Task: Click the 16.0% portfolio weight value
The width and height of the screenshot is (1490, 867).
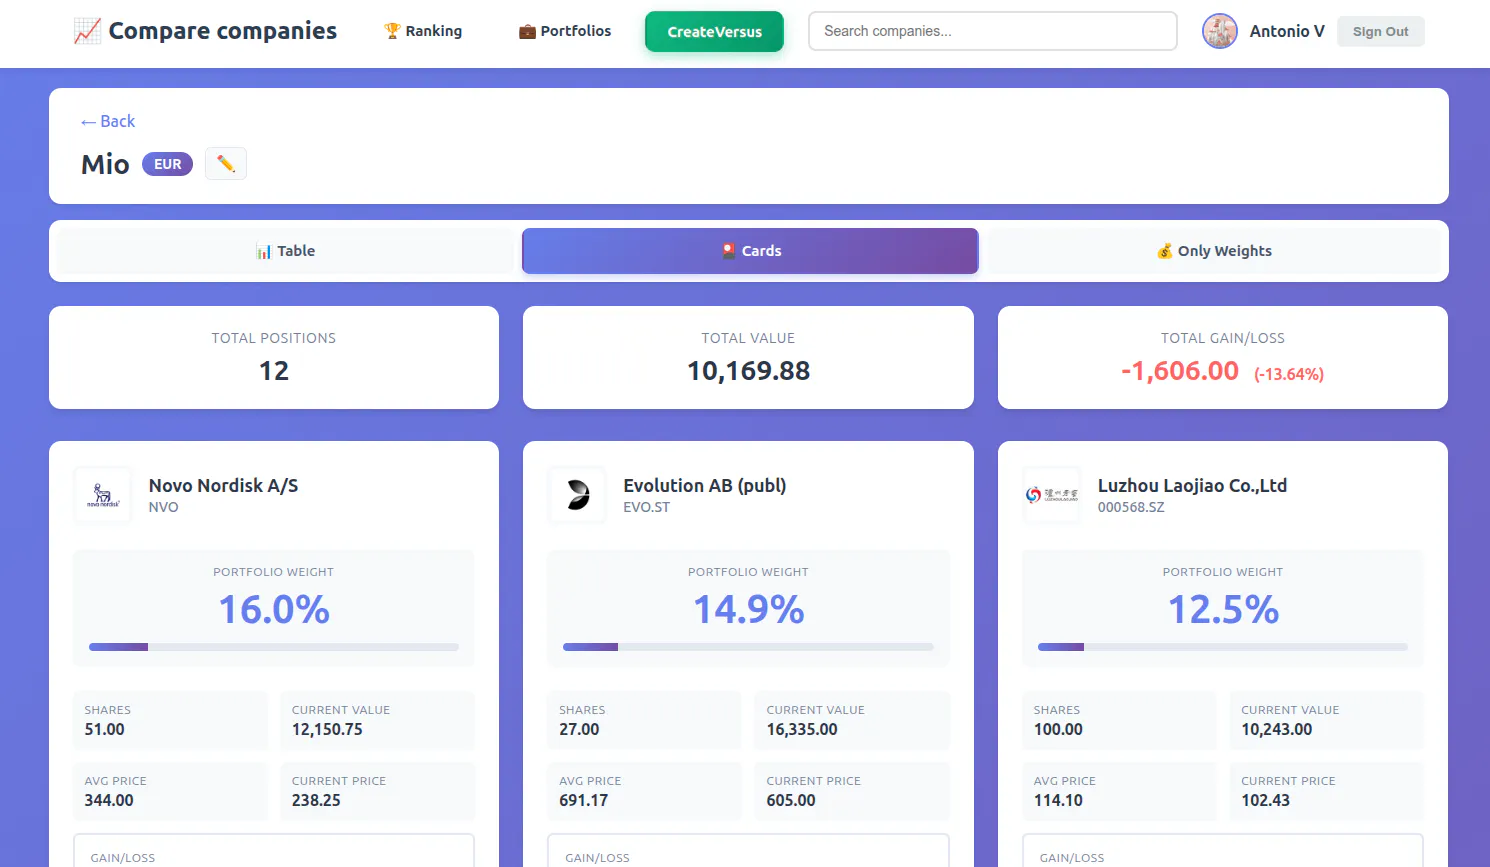Action: click(x=274, y=610)
